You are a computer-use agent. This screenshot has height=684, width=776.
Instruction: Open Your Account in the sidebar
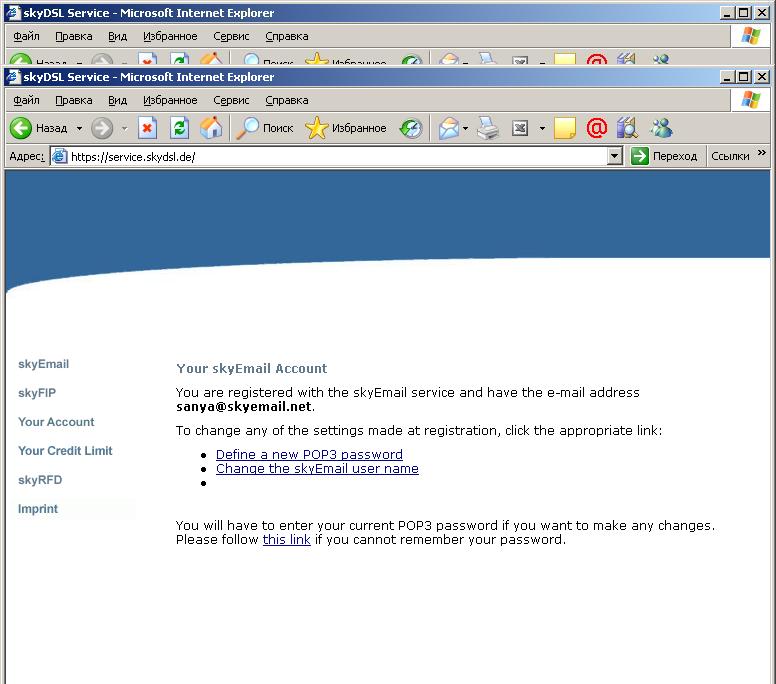56,422
